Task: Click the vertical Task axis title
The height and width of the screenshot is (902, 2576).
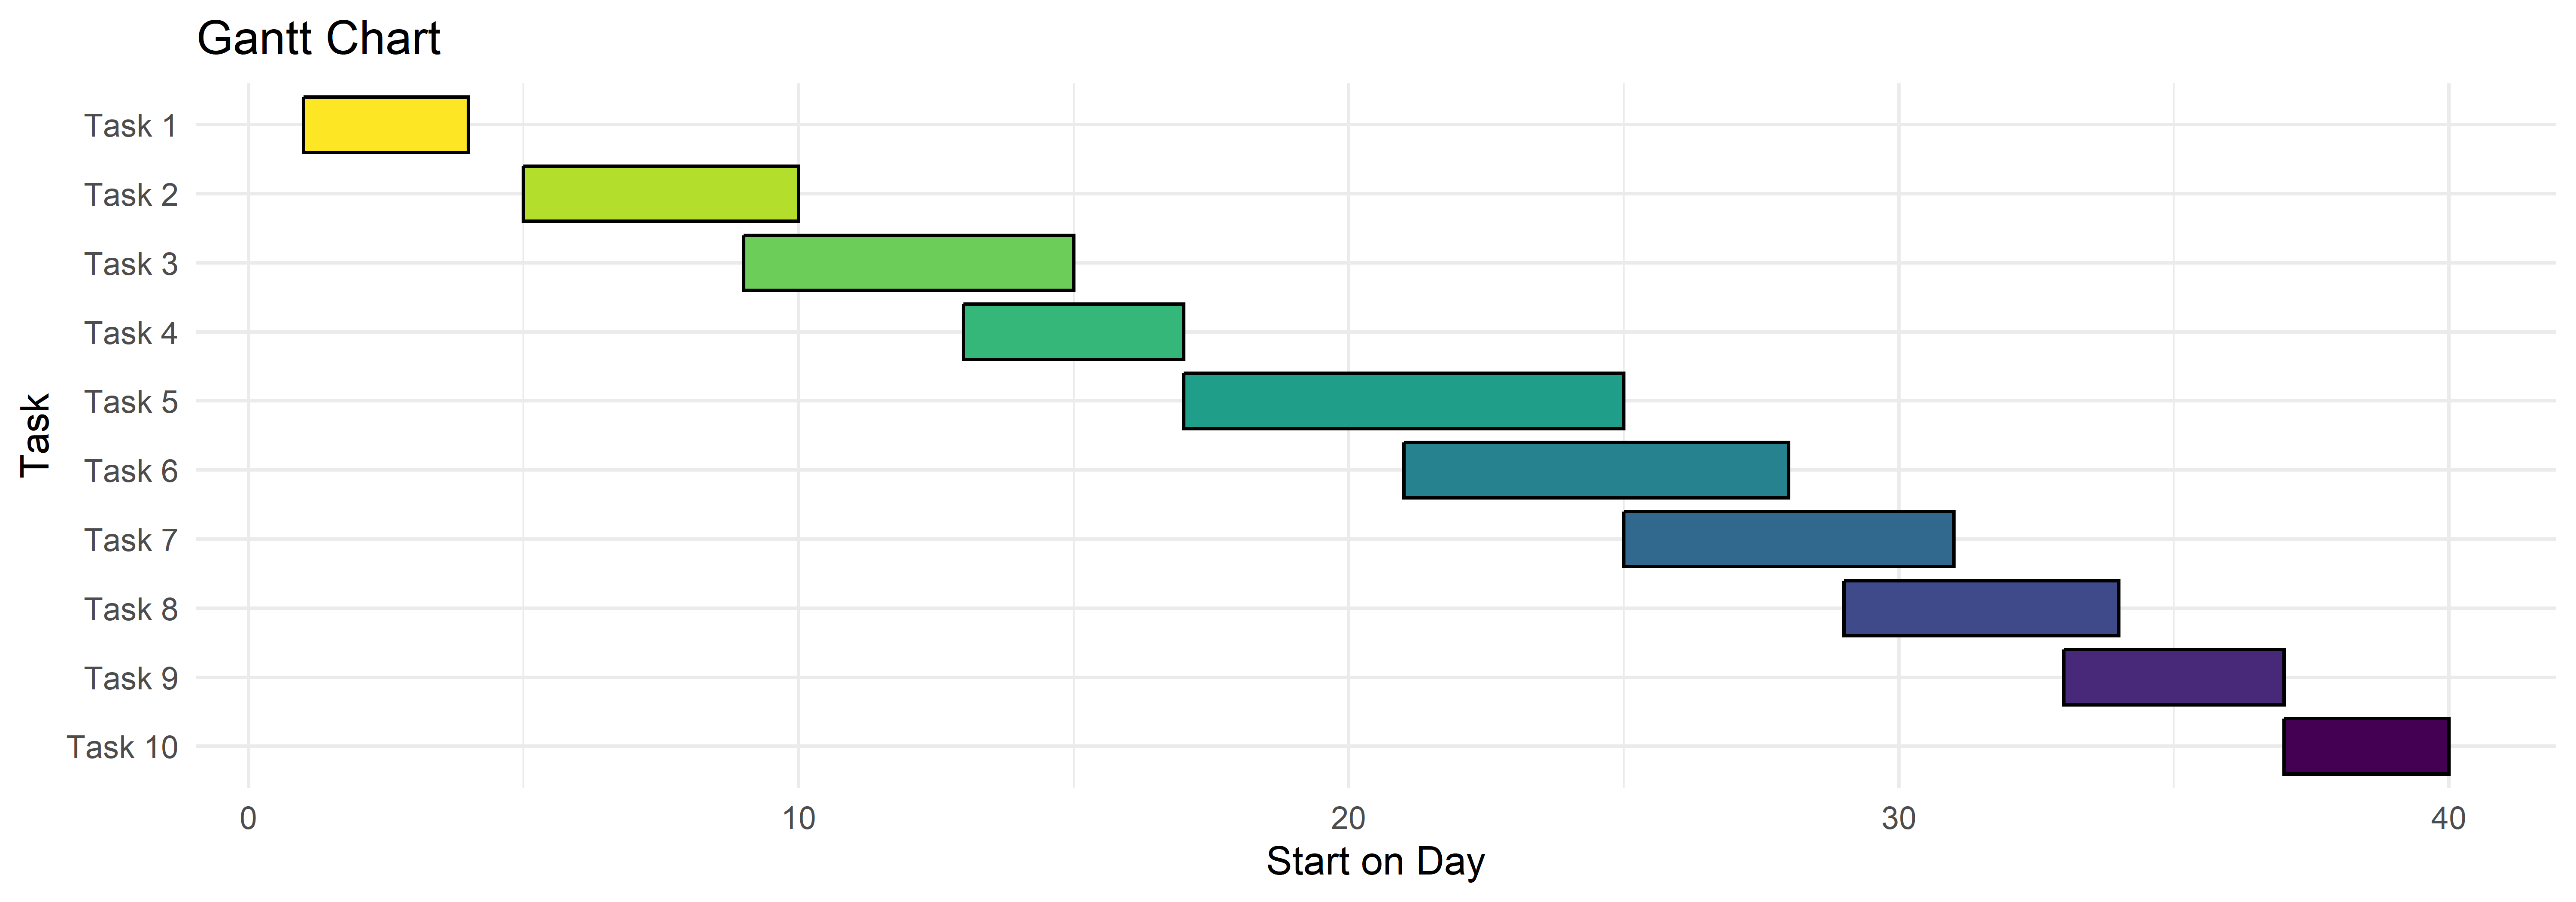Action: coord(35,435)
